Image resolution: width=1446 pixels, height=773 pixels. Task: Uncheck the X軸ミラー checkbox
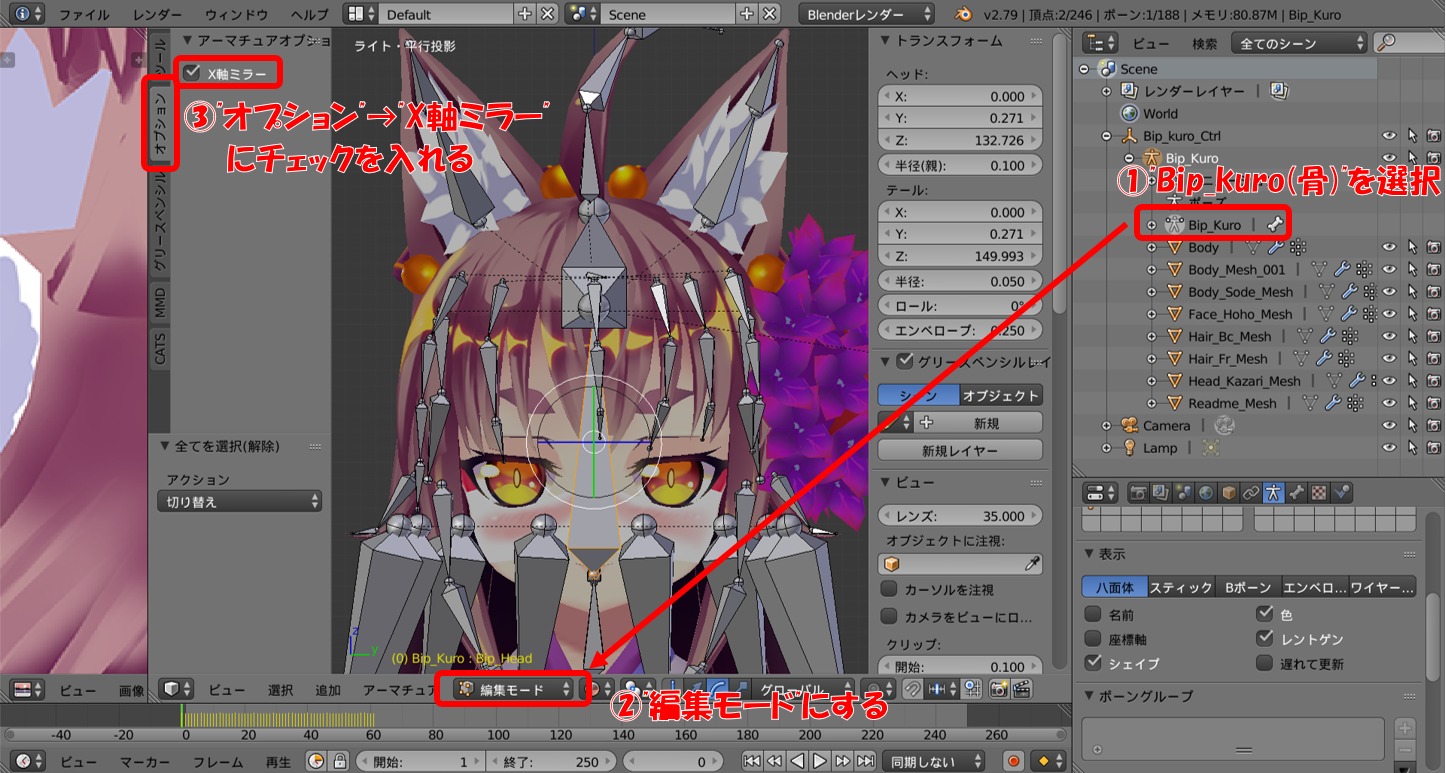click(192, 73)
